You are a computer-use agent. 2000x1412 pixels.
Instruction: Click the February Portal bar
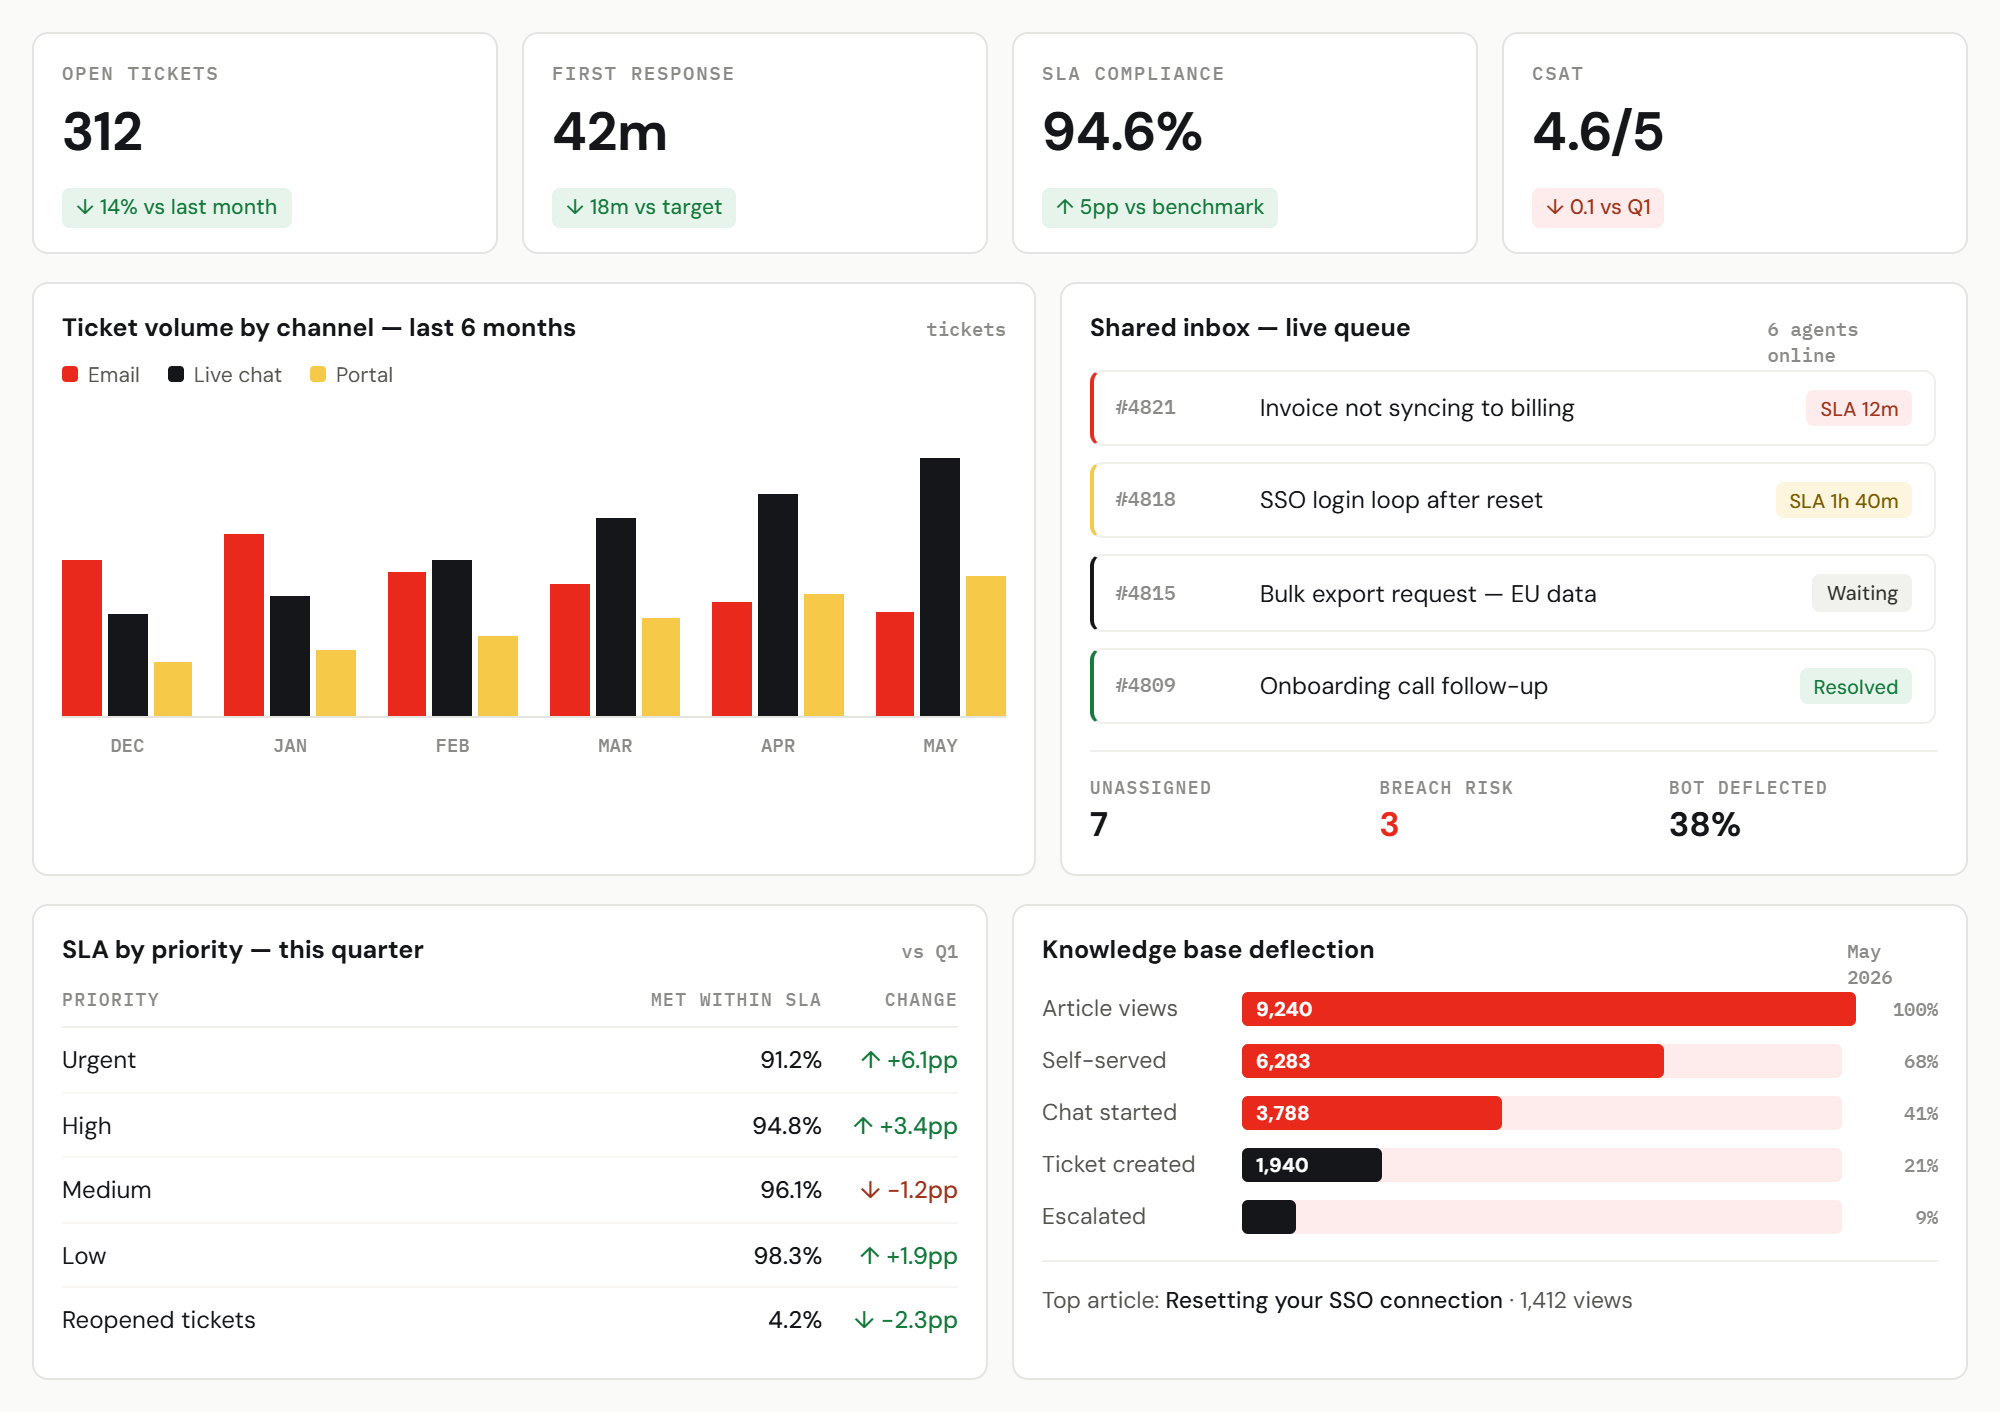point(498,676)
